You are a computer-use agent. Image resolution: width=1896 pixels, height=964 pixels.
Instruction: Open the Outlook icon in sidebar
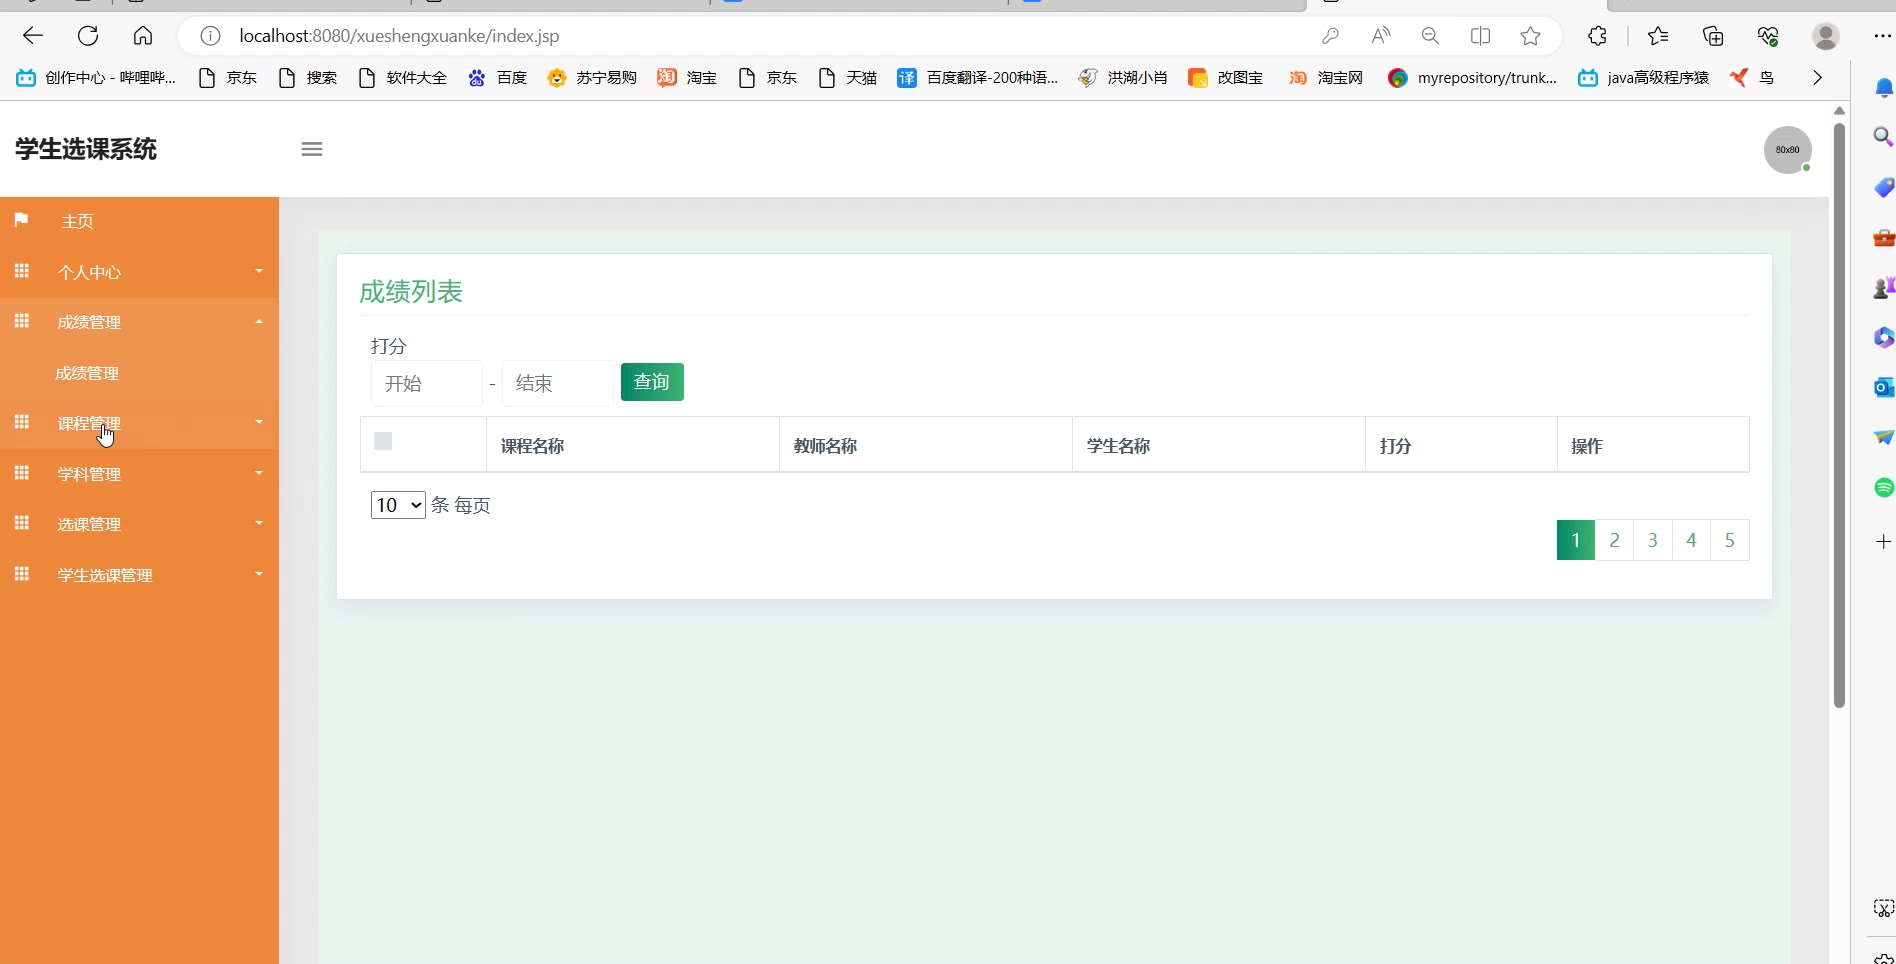pos(1884,387)
